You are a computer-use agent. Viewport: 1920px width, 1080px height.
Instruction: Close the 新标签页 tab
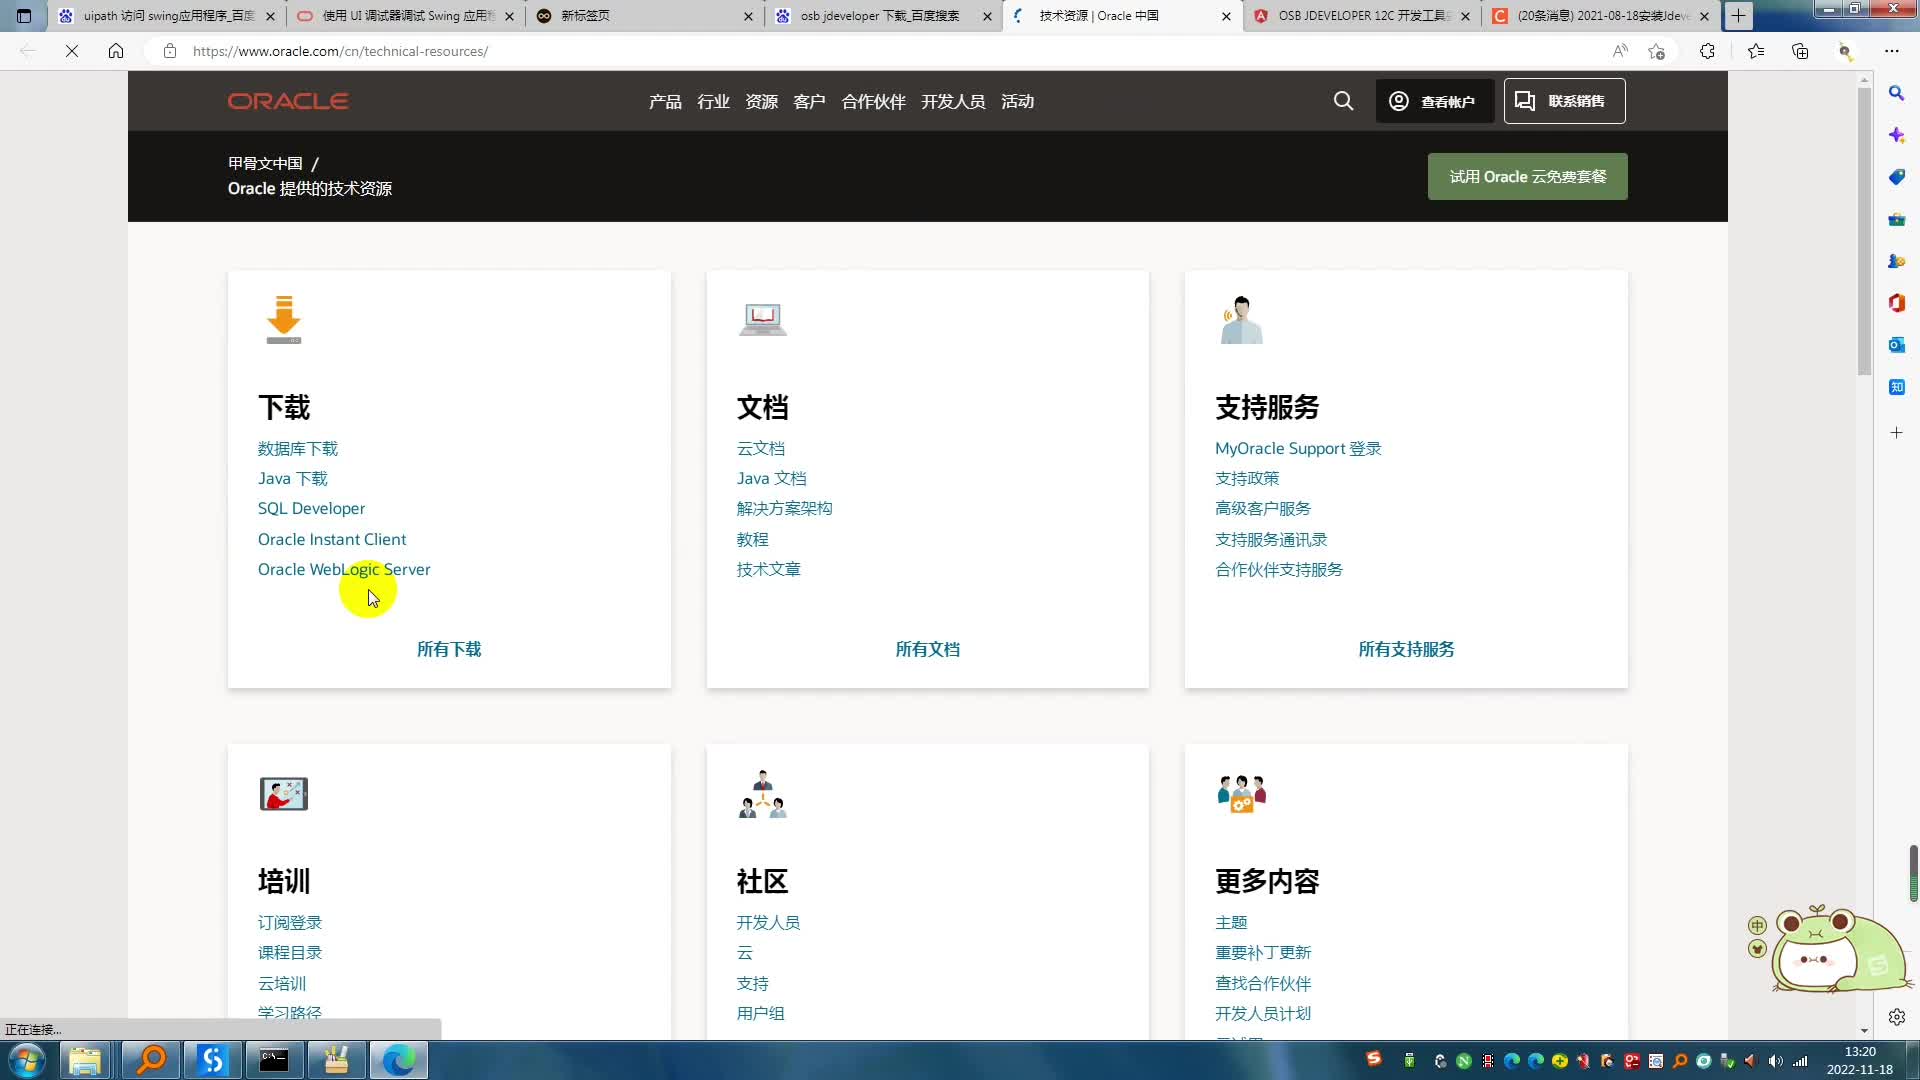click(749, 16)
